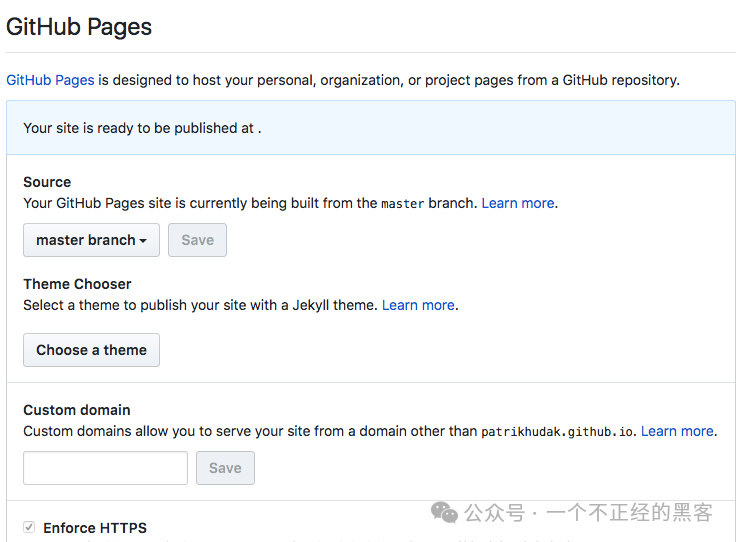Open Learn more link under Theme Chooser
This screenshot has height=542, width=736.
[418, 305]
